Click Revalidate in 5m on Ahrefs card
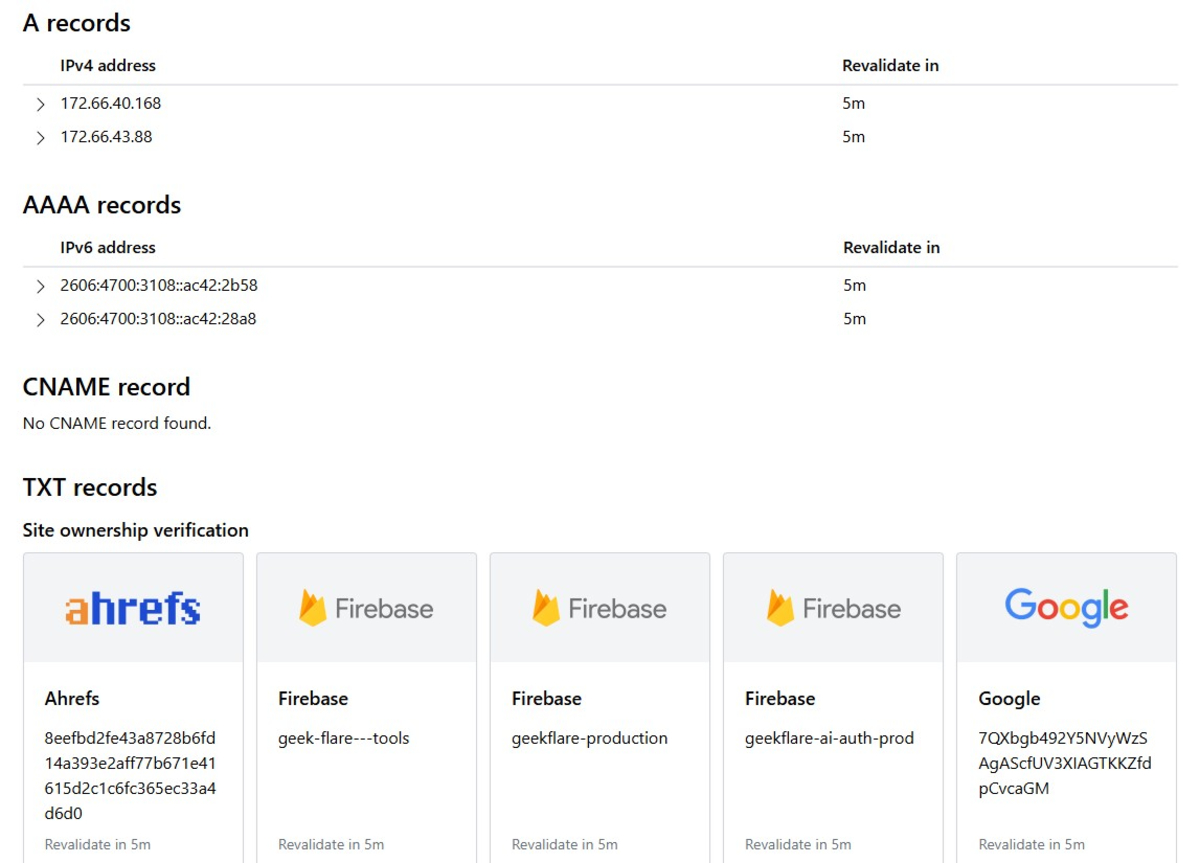This screenshot has height=863, width=1200. pos(98,845)
